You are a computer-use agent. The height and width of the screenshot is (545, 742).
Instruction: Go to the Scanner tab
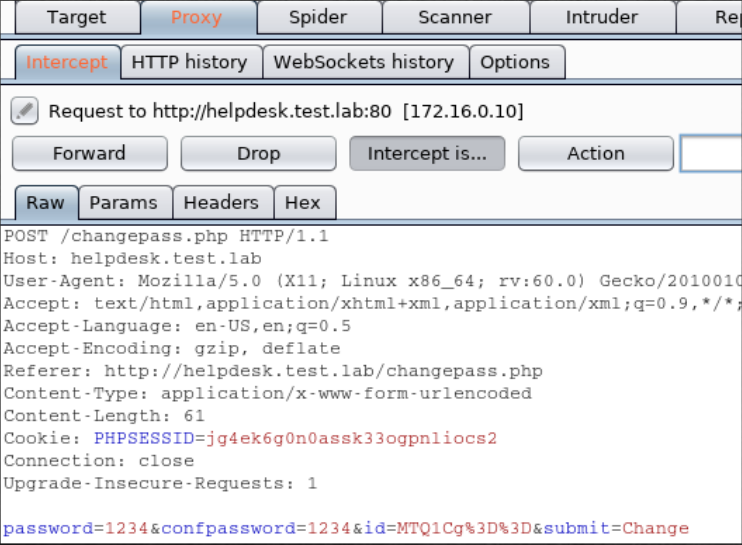coord(455,17)
